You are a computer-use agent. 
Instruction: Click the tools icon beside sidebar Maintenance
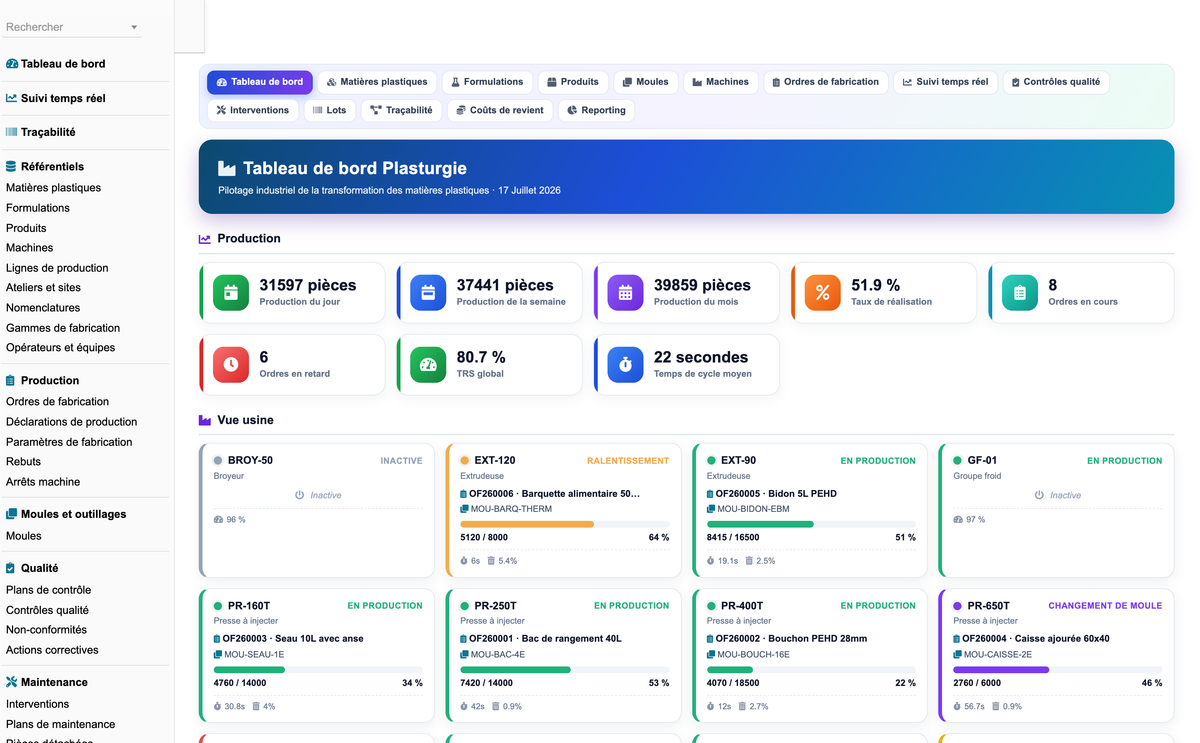[x=12, y=682]
